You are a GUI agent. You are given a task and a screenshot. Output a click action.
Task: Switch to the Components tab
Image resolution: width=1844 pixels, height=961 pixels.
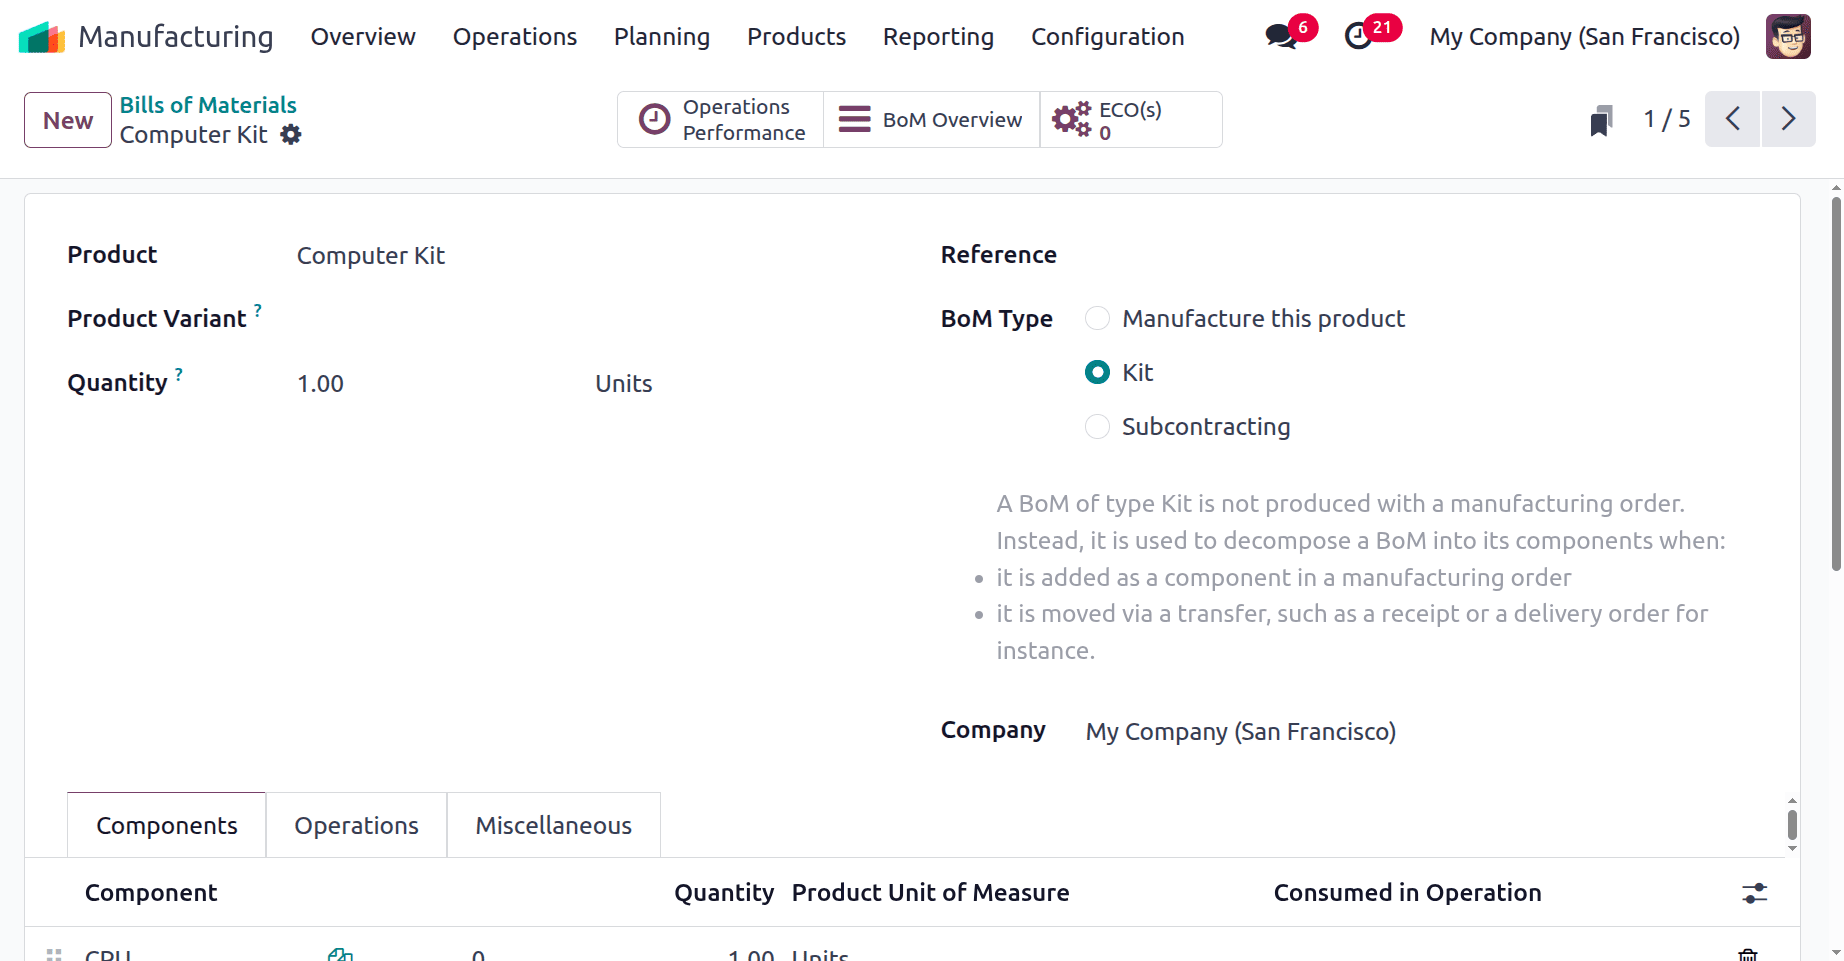pyautogui.click(x=167, y=825)
